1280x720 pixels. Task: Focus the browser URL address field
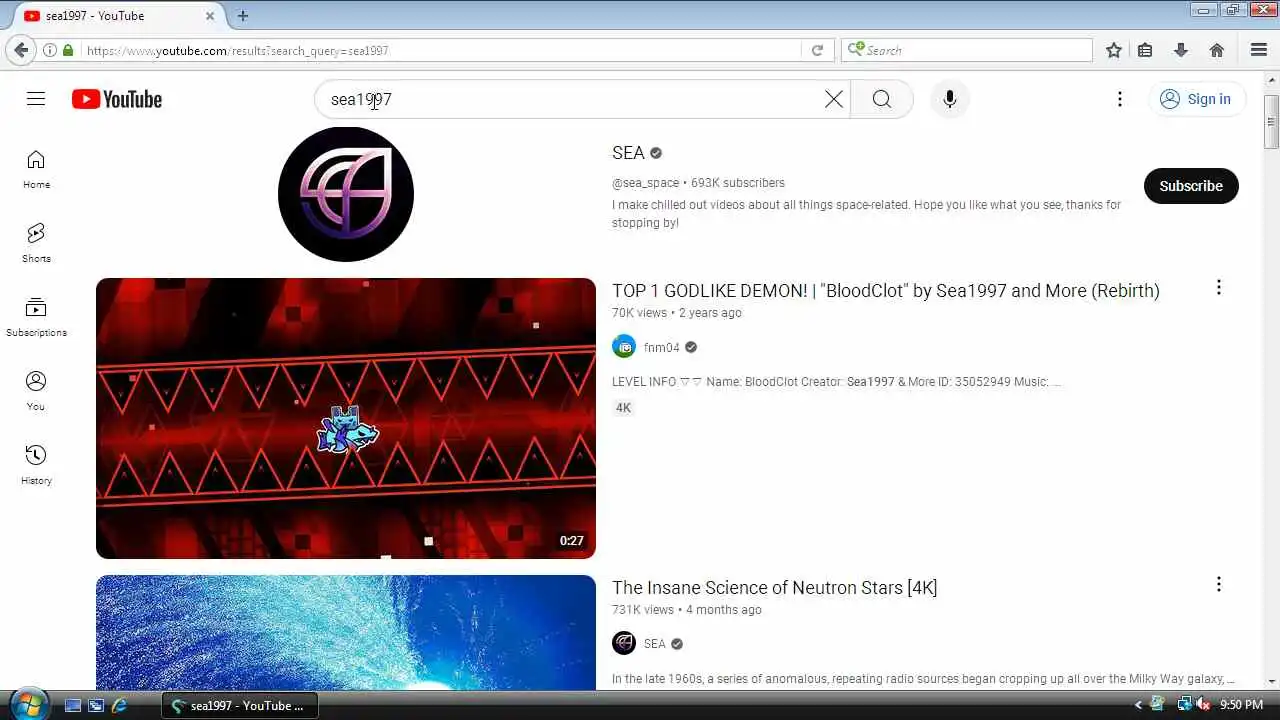click(440, 50)
